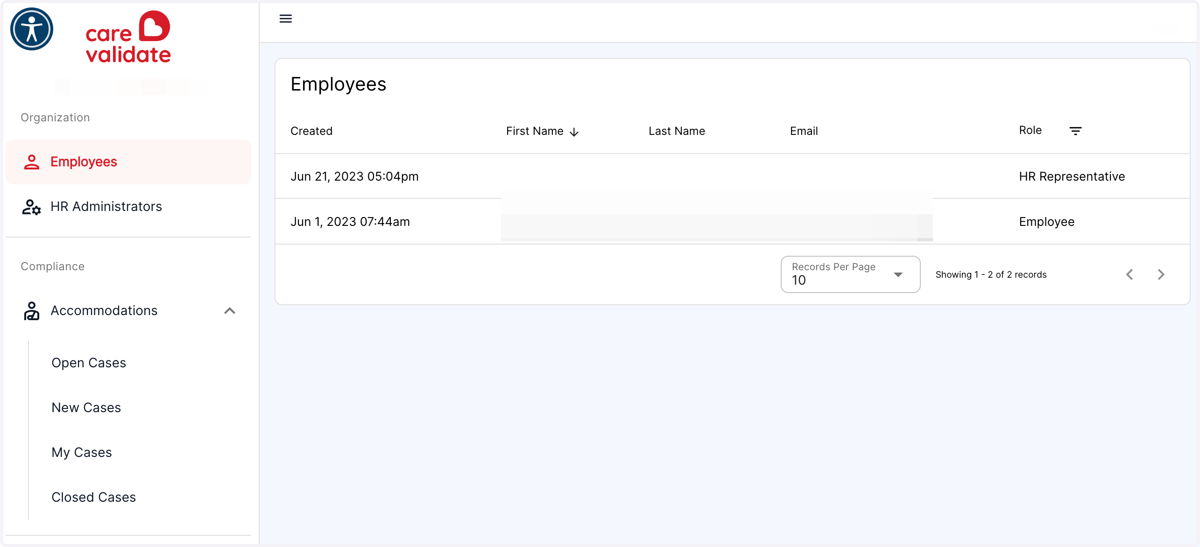The width and height of the screenshot is (1200, 547).
Task: Sort by the First Name column header
Action: [535, 131]
